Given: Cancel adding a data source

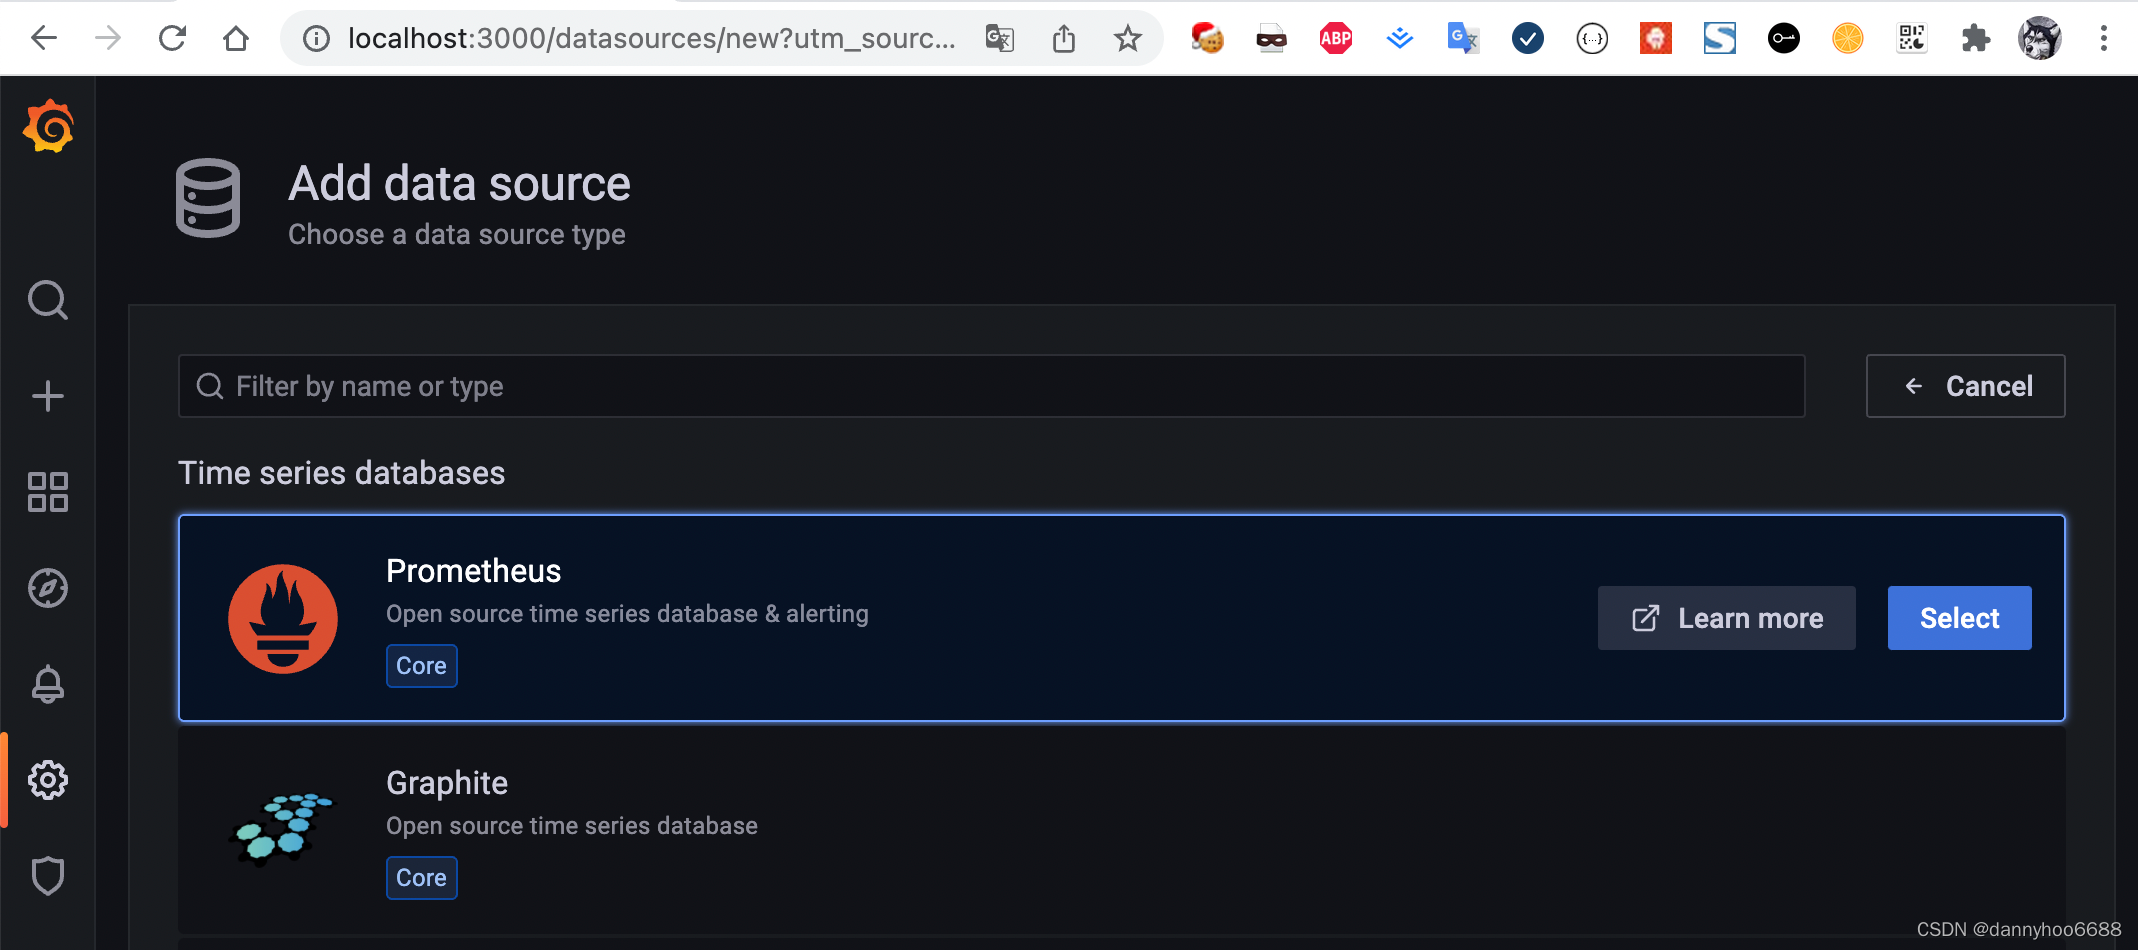Looking at the screenshot, I should [1966, 386].
